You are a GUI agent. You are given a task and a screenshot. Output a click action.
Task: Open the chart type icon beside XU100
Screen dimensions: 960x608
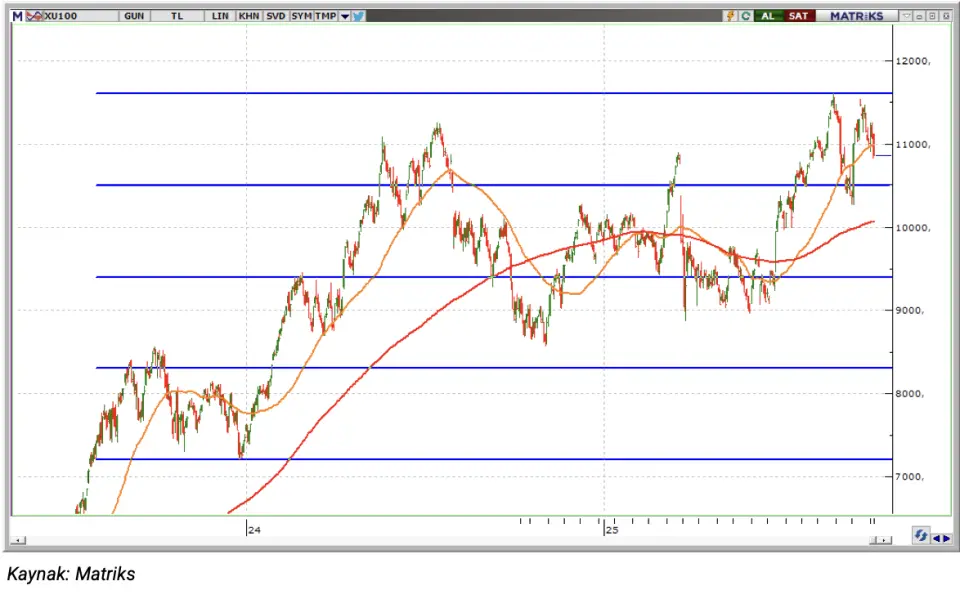(33, 17)
